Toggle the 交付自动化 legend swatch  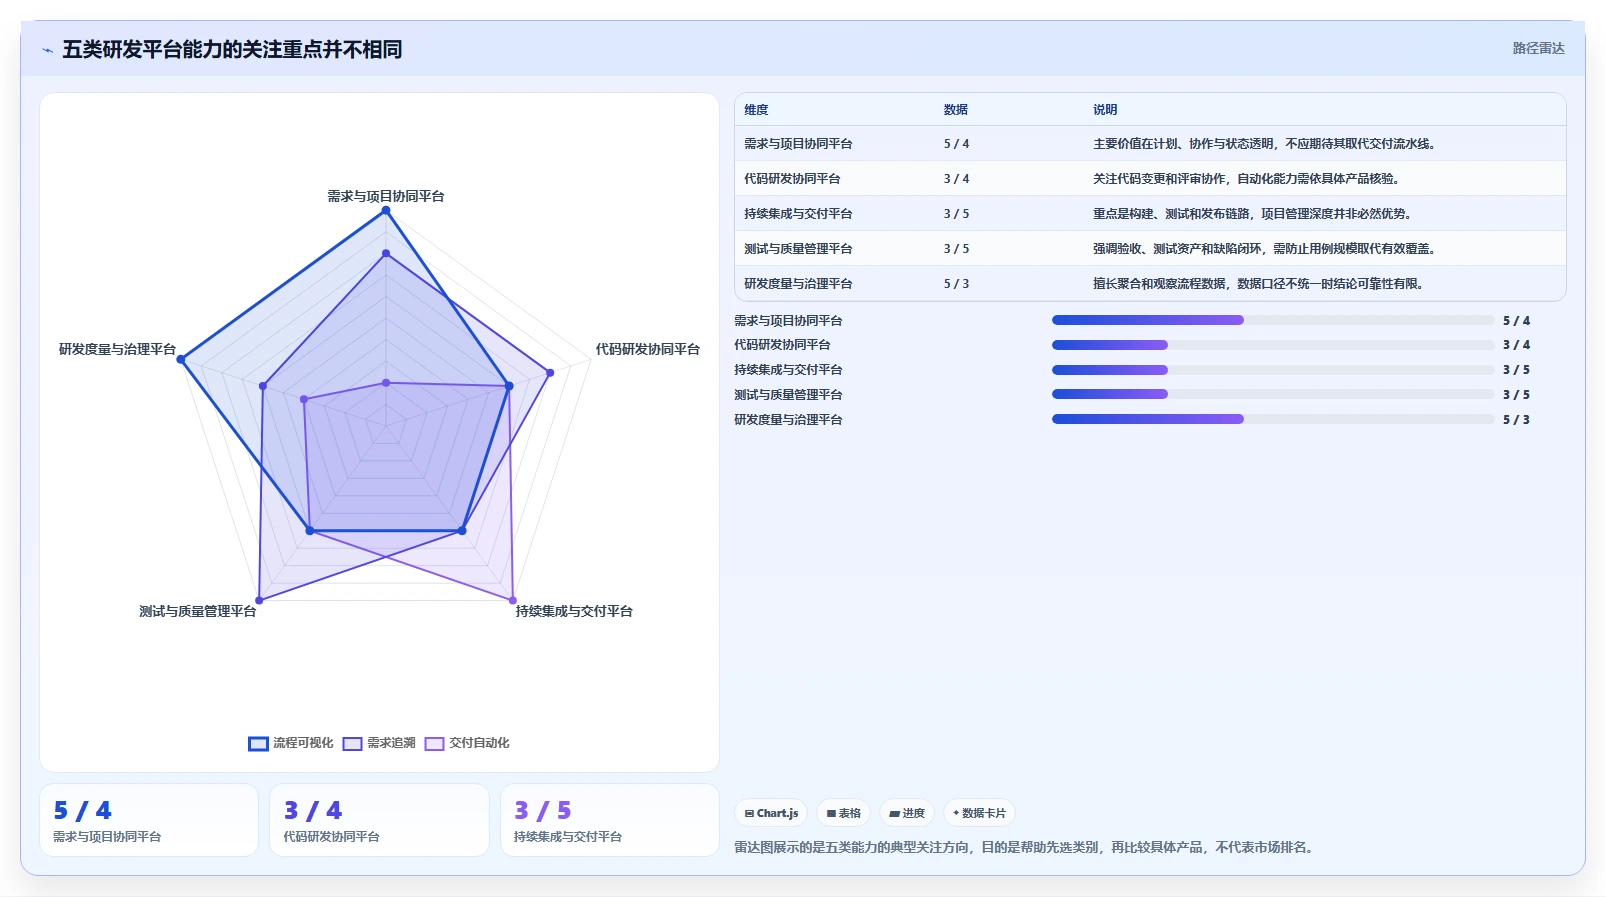point(434,743)
